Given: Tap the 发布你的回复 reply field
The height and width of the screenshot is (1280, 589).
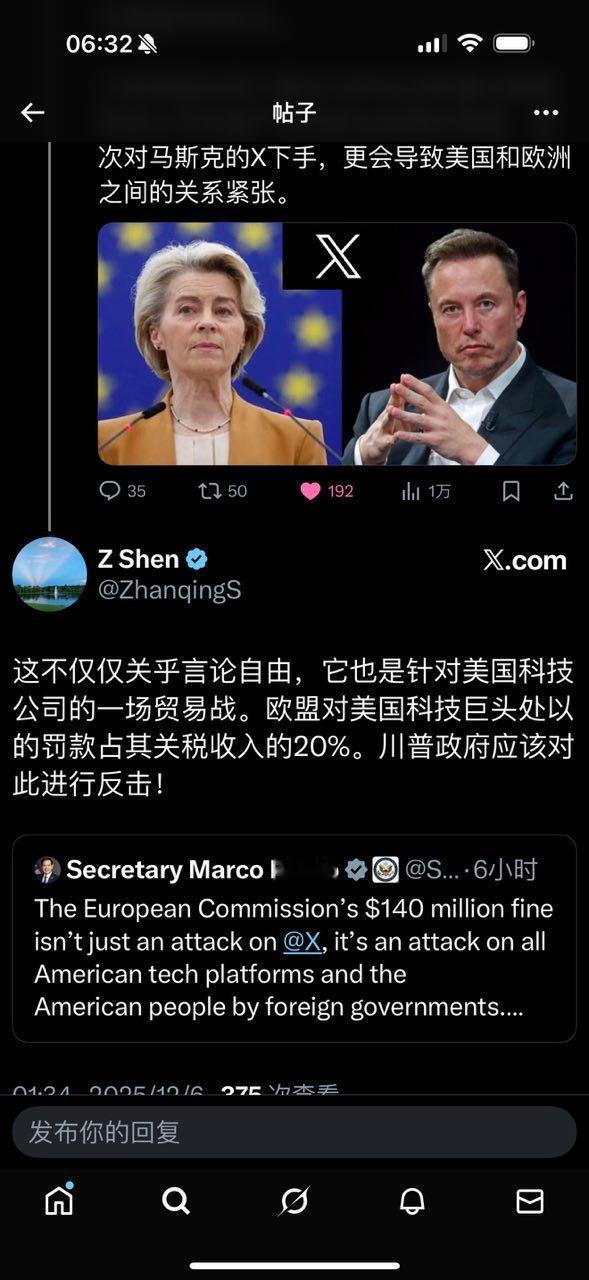Looking at the screenshot, I should click(294, 1132).
